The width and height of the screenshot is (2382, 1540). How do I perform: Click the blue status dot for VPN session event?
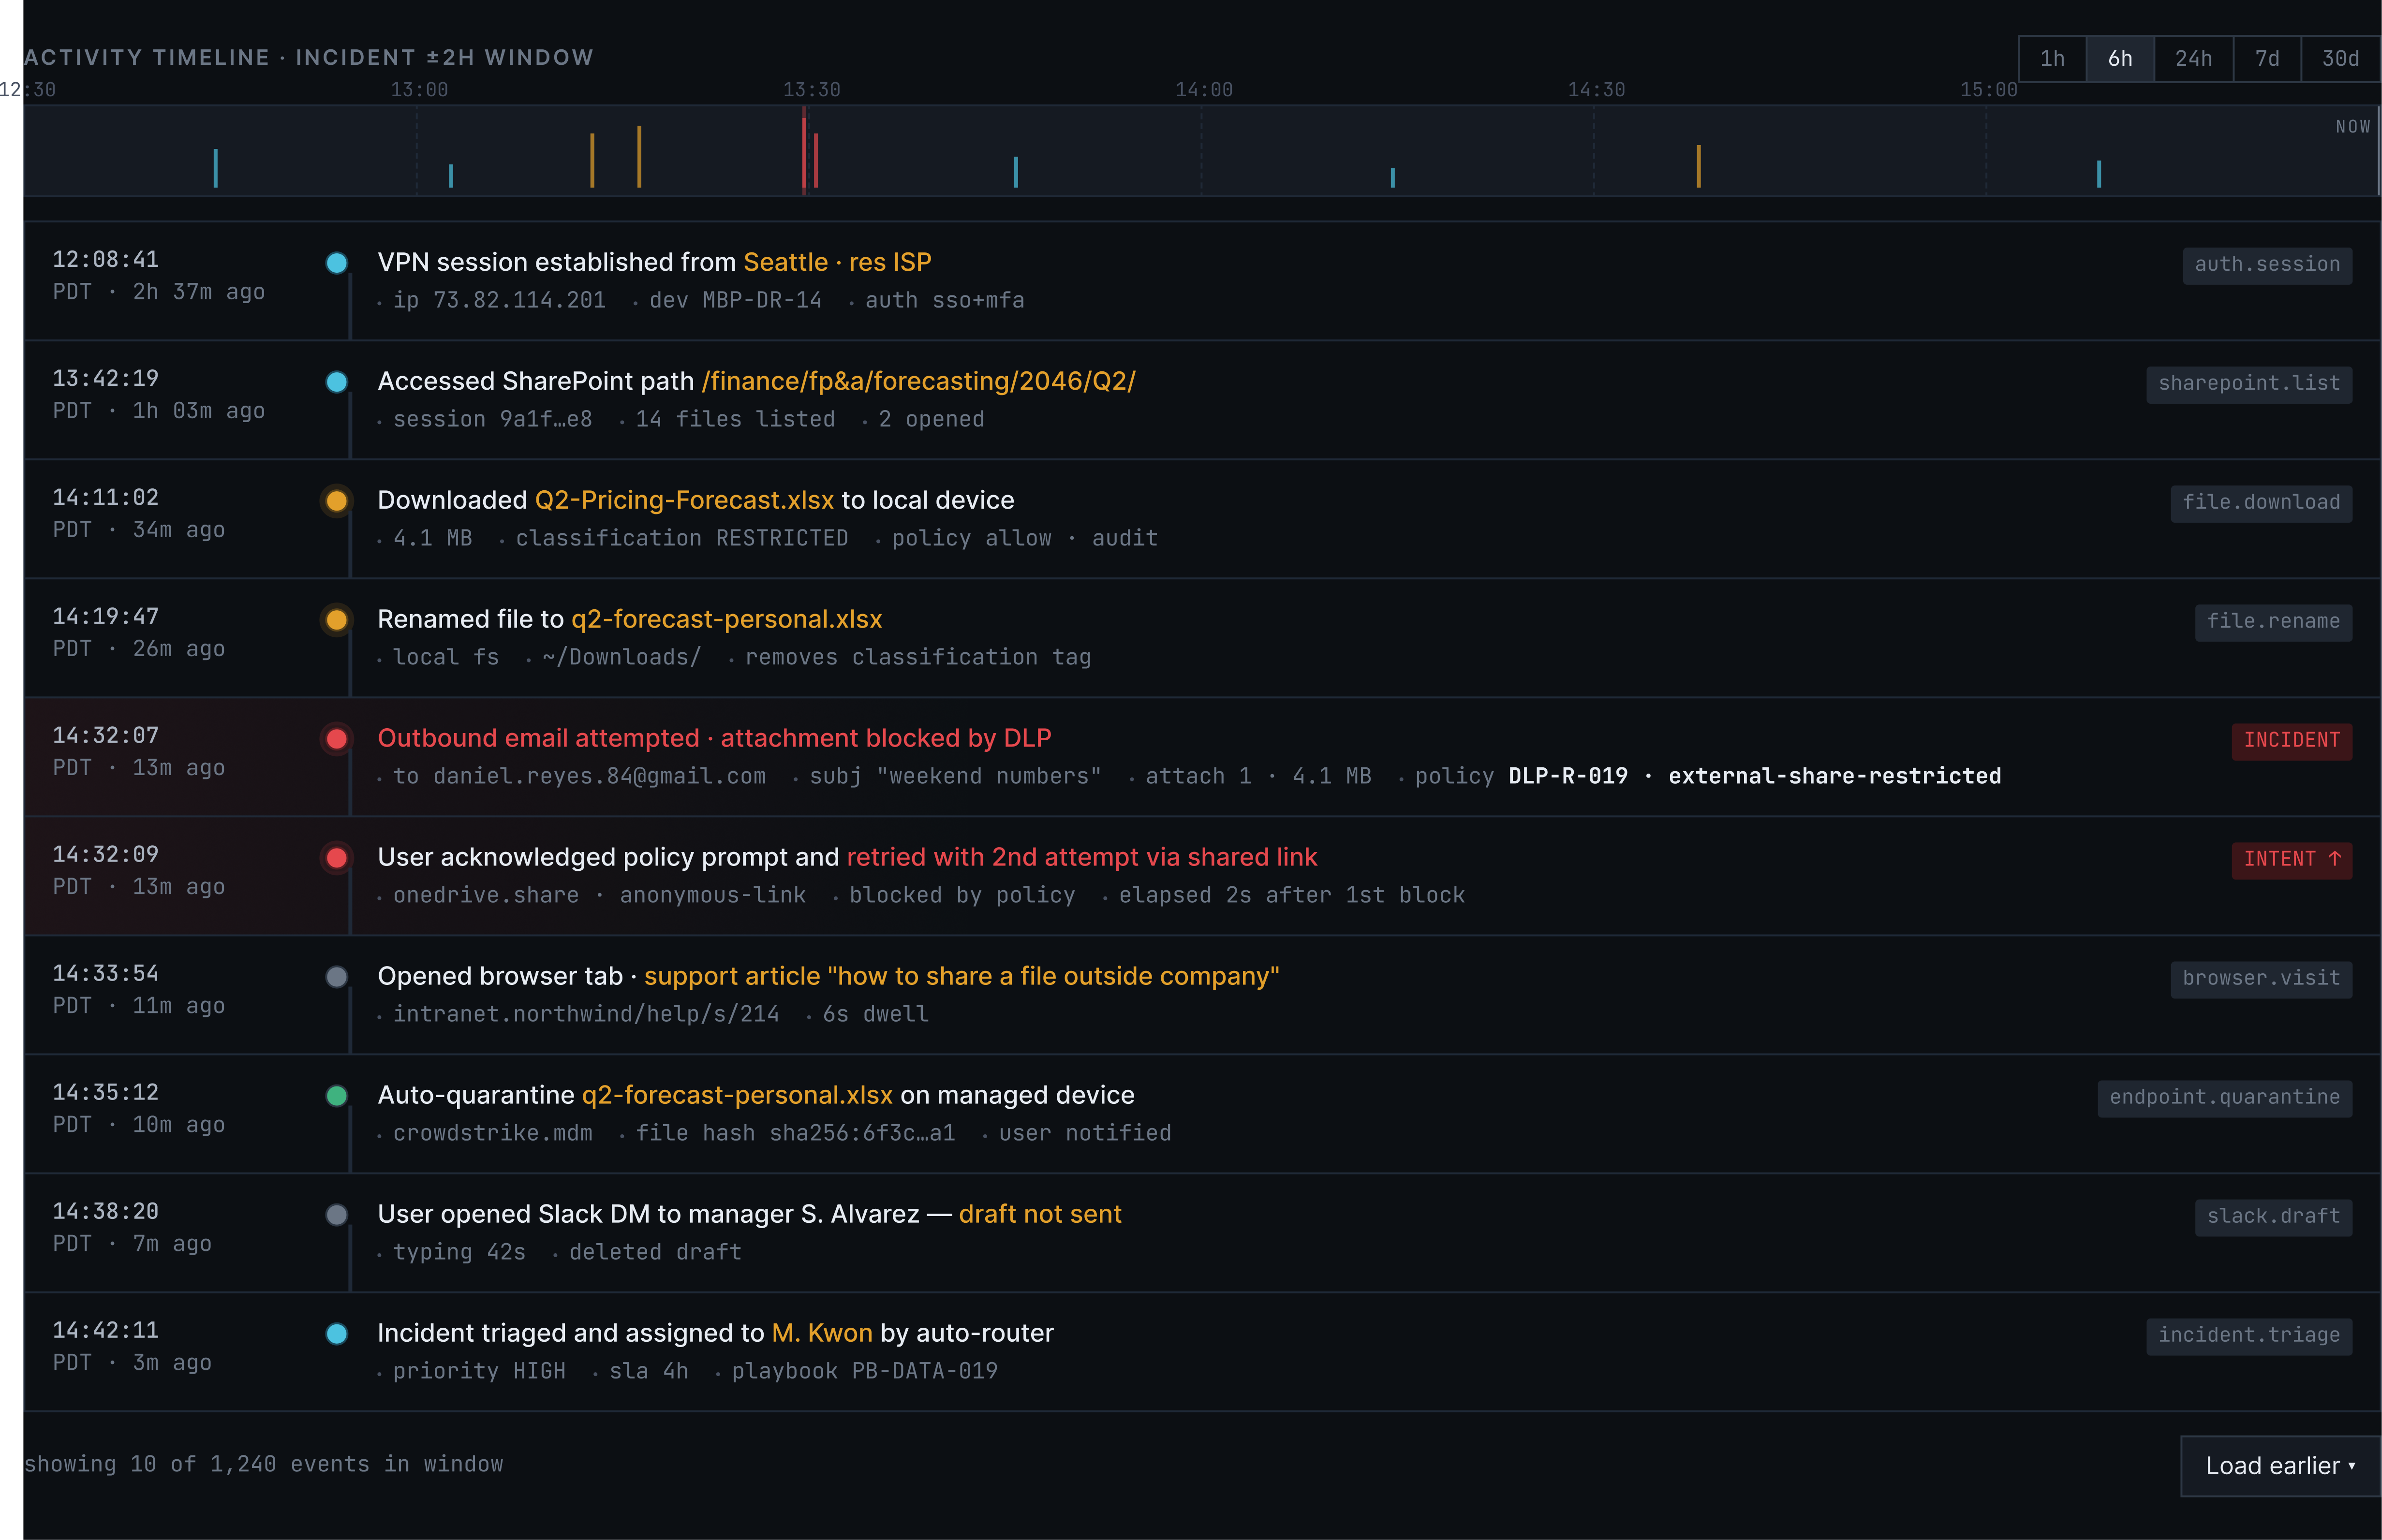point(337,263)
